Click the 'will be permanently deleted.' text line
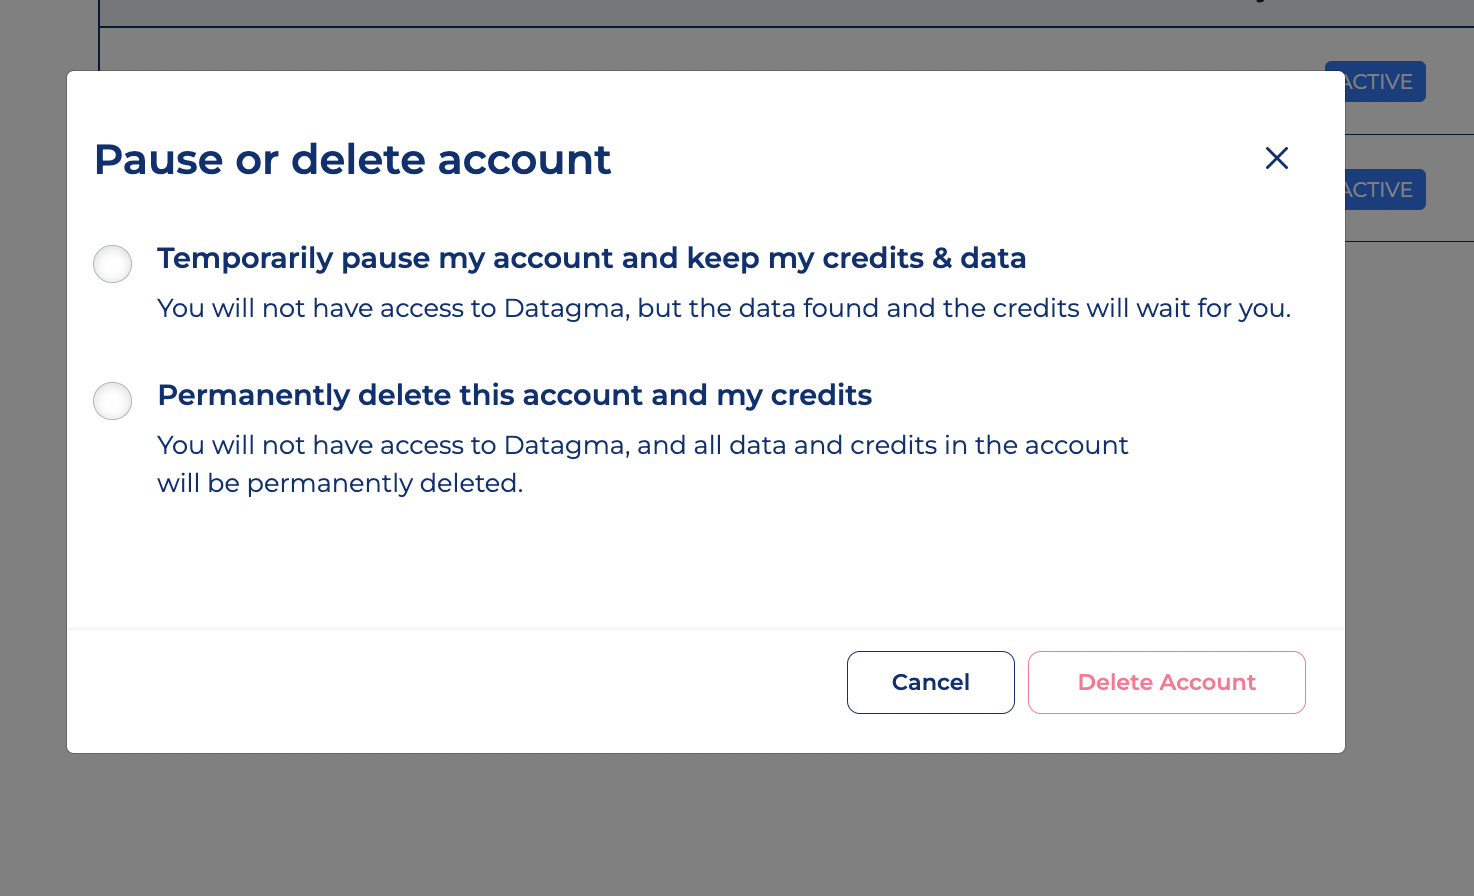 [340, 483]
